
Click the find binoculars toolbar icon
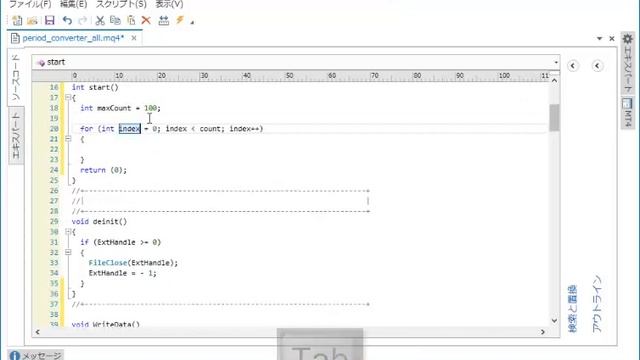point(164,20)
